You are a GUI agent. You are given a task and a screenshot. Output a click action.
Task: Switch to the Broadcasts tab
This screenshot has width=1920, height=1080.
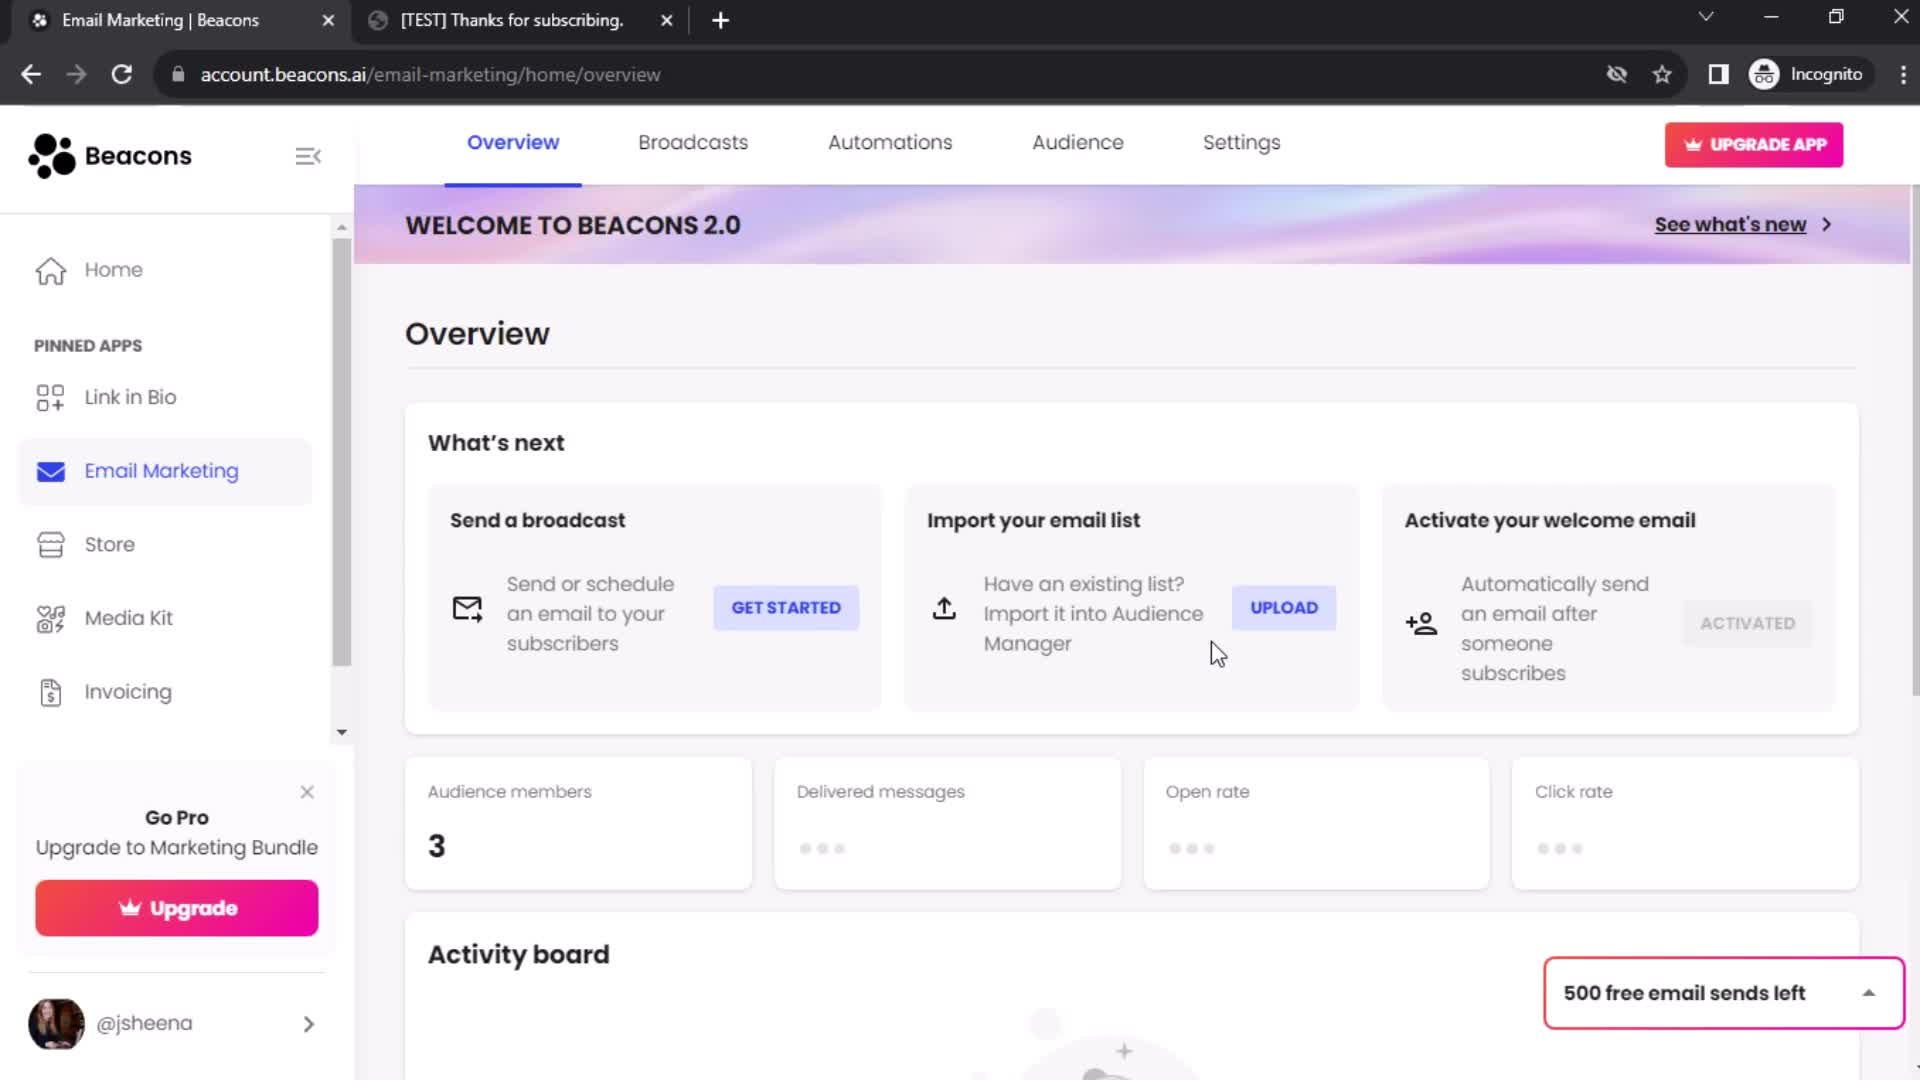[x=692, y=142]
